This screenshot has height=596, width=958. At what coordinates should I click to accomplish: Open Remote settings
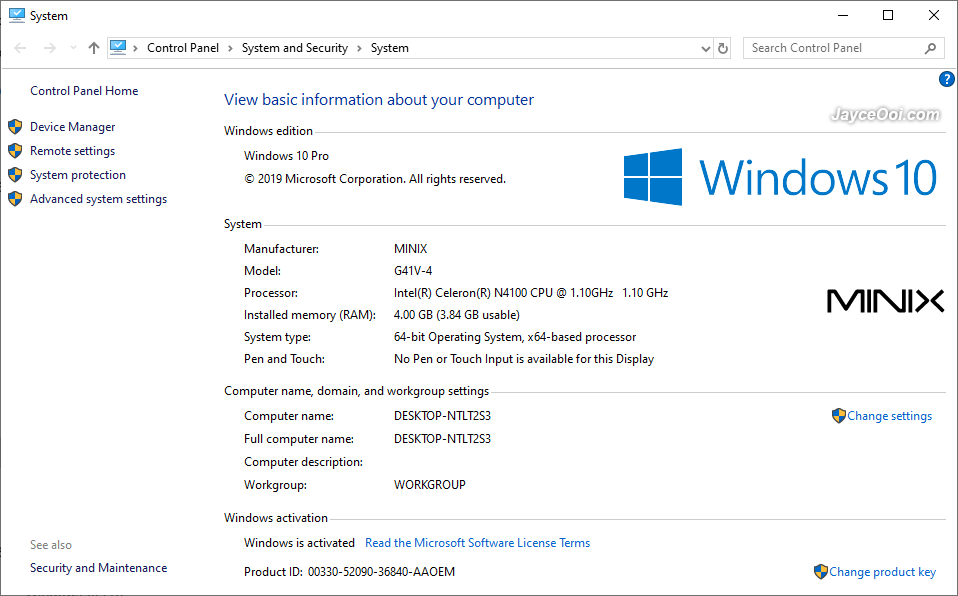click(x=73, y=150)
